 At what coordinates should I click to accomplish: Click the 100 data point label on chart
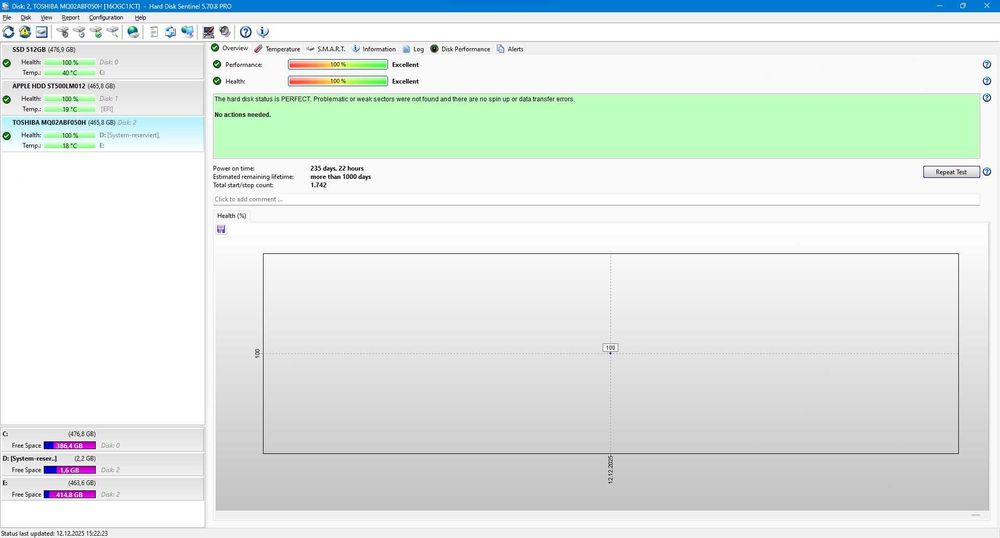tap(610, 347)
